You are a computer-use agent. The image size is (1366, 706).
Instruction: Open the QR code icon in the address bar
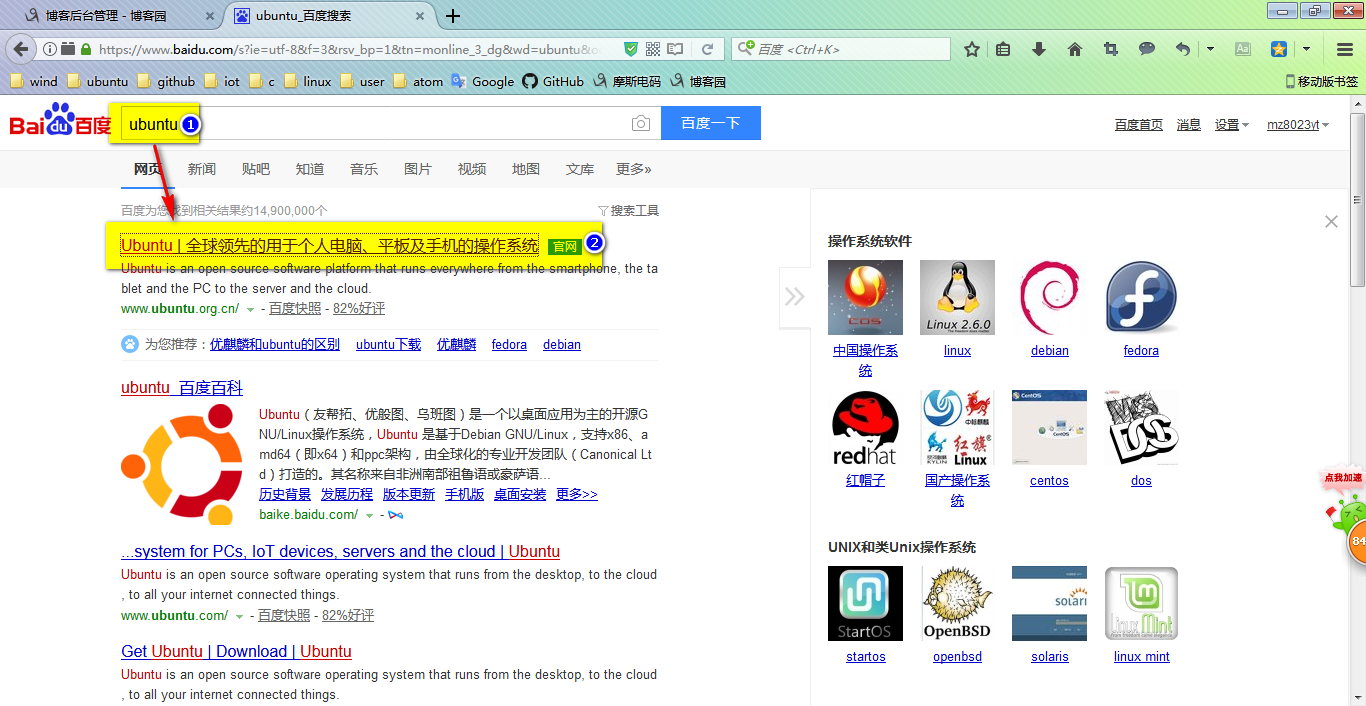click(653, 49)
